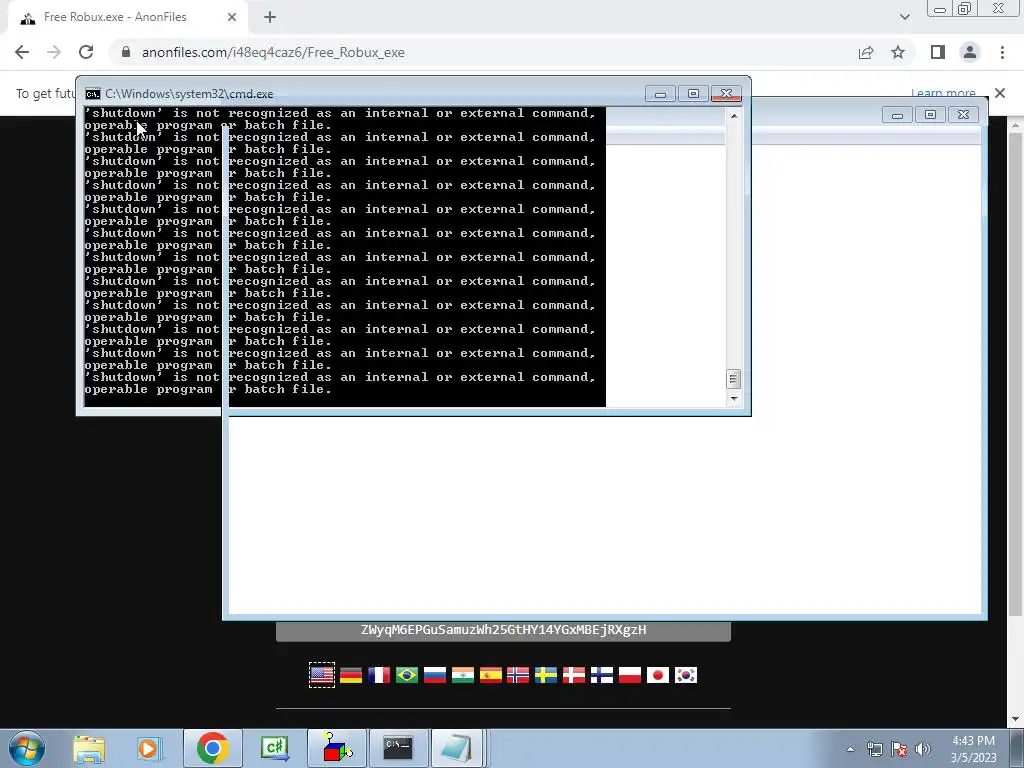Open cmd.exe title bar system icon
Viewport: 1024px width, 768px height.
[x=93, y=94]
